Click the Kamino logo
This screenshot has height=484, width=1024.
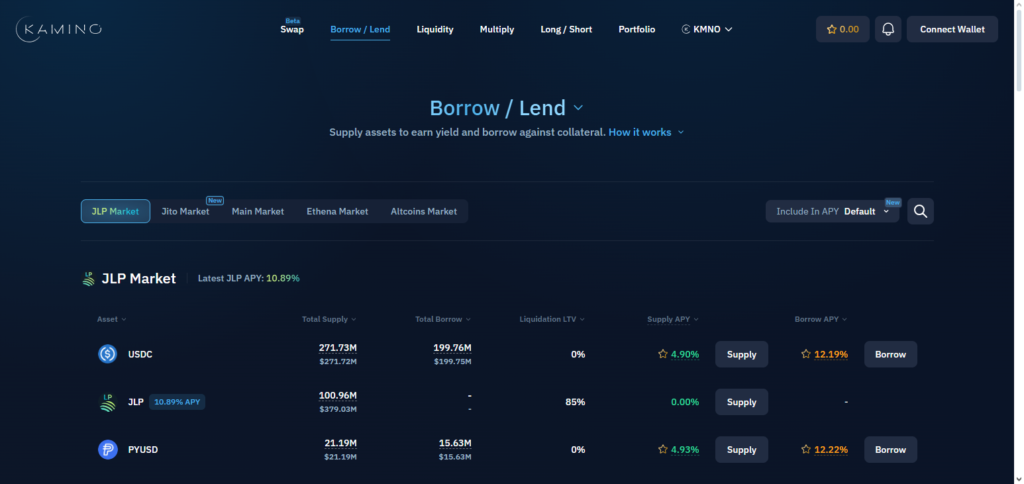(x=59, y=29)
